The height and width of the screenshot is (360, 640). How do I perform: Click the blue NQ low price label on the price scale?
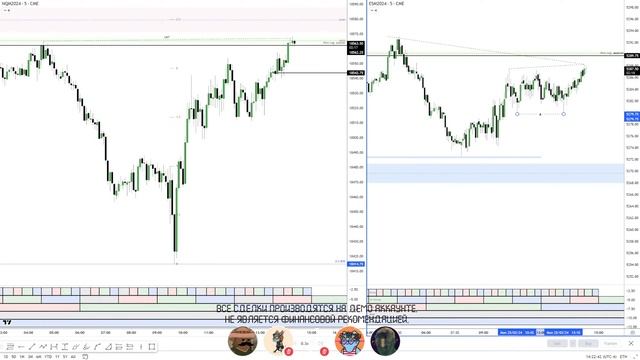[x=356, y=264]
